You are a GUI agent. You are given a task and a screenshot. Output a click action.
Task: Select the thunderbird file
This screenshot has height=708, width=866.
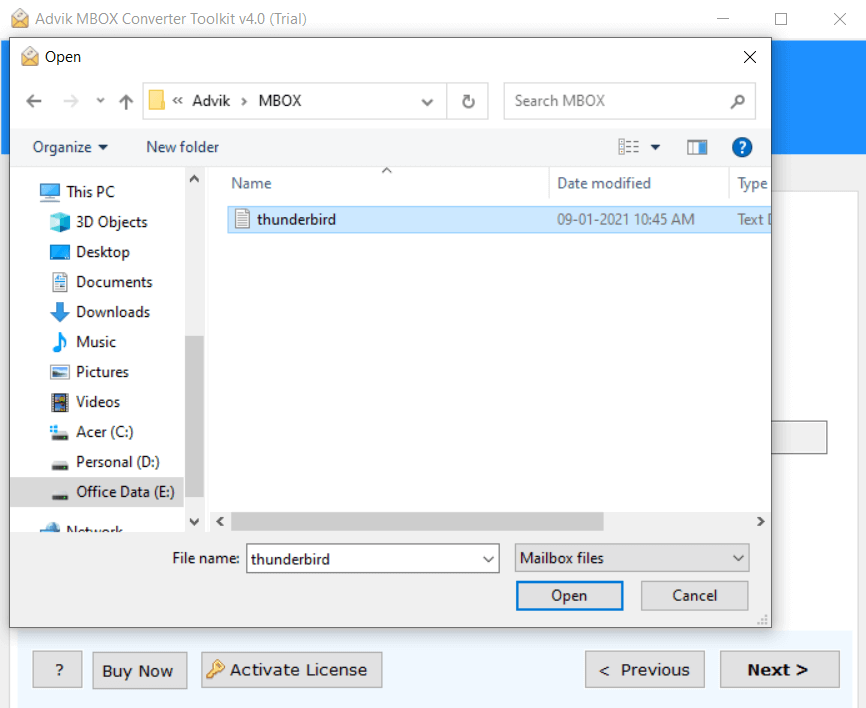(499, 220)
